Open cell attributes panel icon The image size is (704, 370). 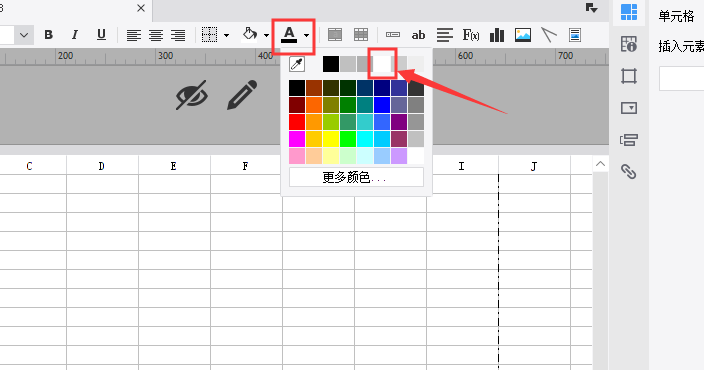click(x=629, y=44)
